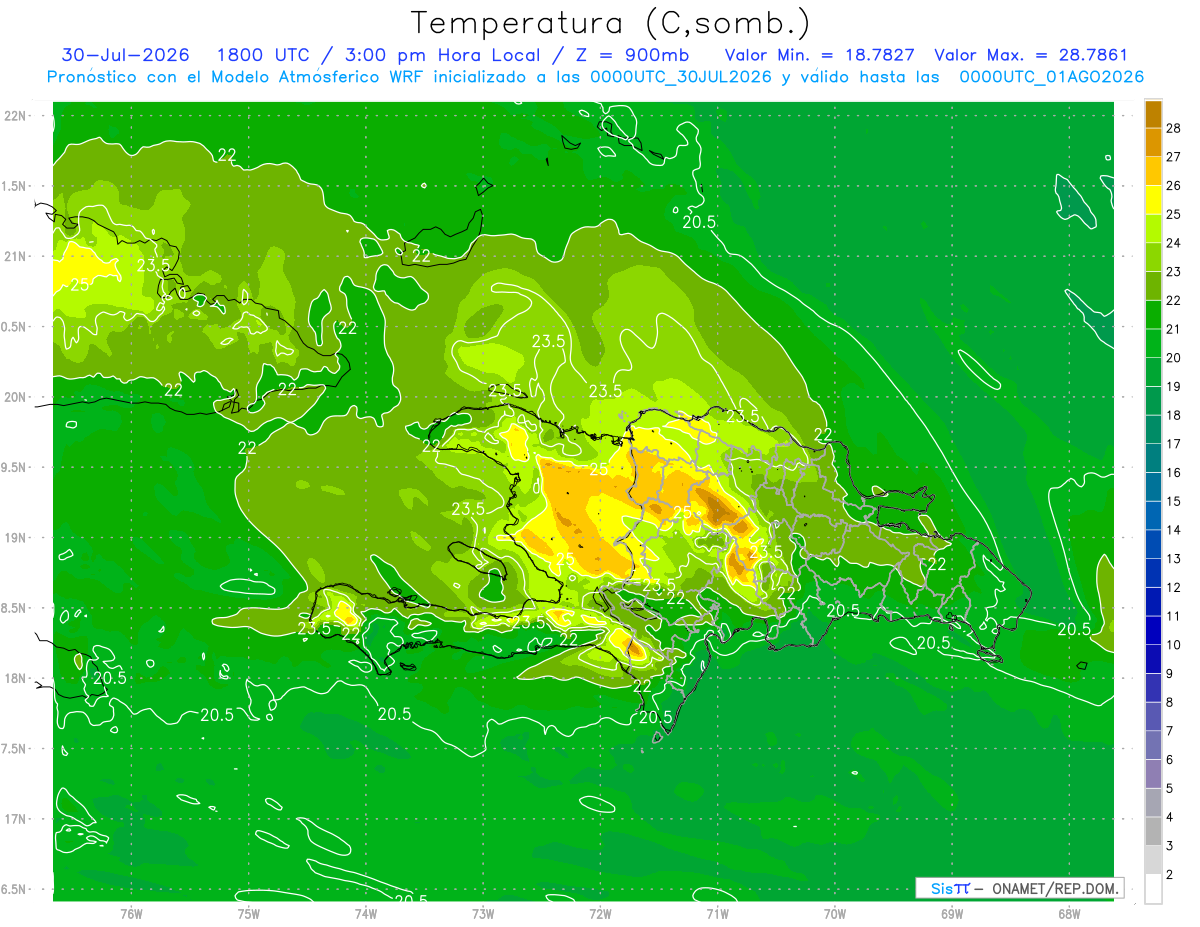The width and height of the screenshot is (1200, 927).
Task: Click the colorbar legend label "13"
Action: [1174, 558]
